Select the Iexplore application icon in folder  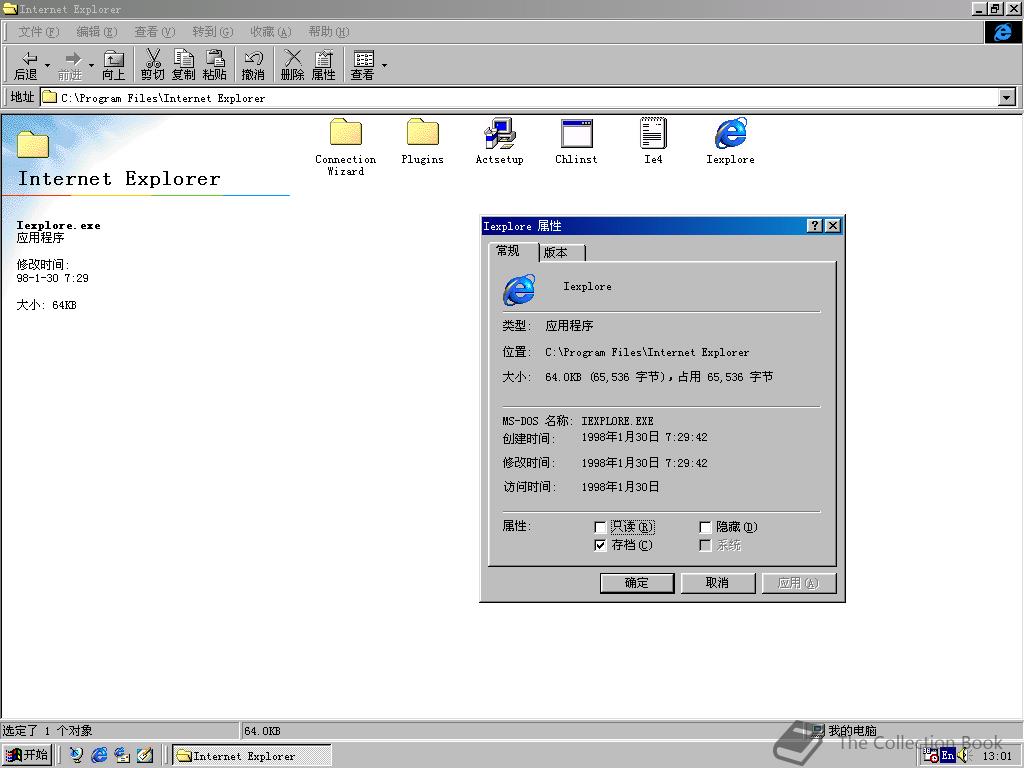[730, 141]
